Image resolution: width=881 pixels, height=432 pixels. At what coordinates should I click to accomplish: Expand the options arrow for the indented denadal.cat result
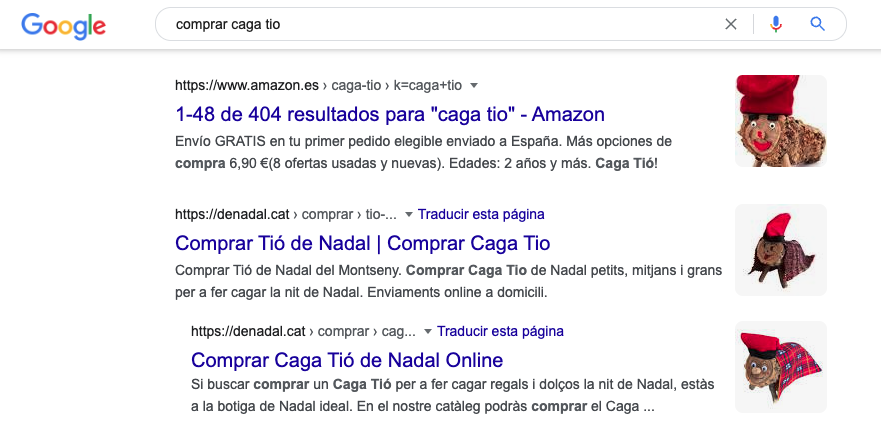(x=428, y=331)
